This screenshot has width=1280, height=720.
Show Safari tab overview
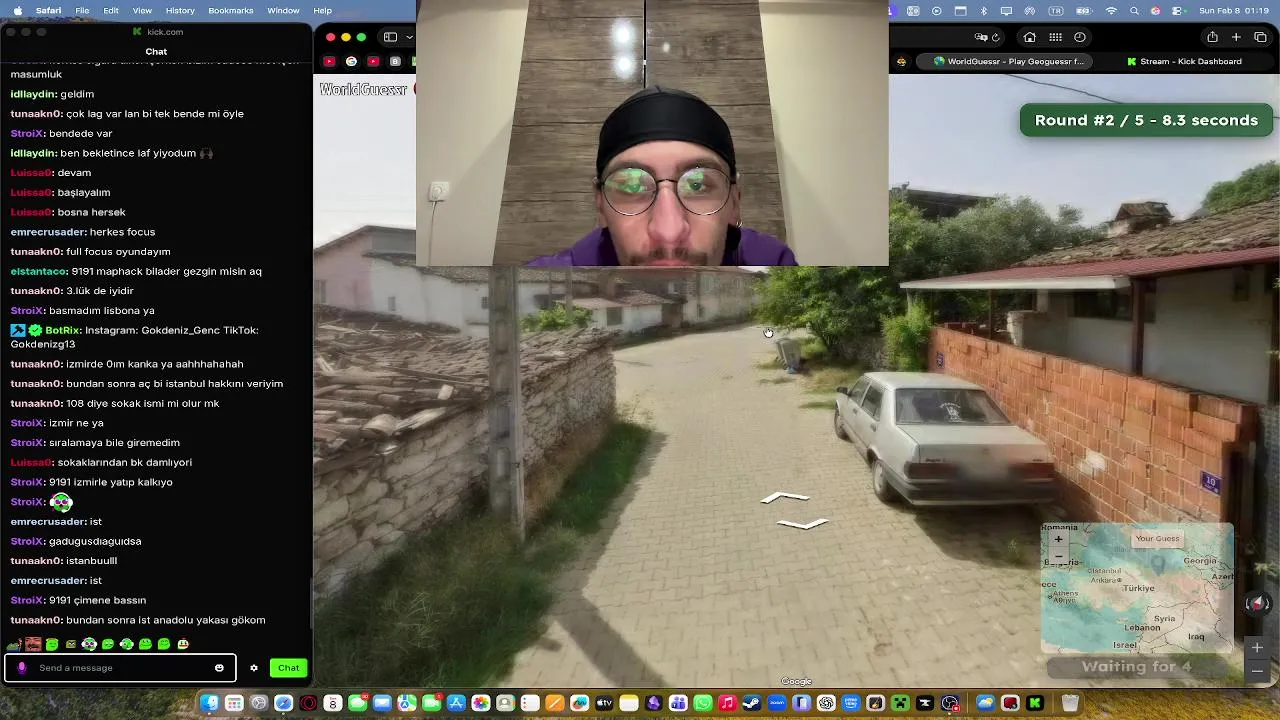[x=1260, y=37]
